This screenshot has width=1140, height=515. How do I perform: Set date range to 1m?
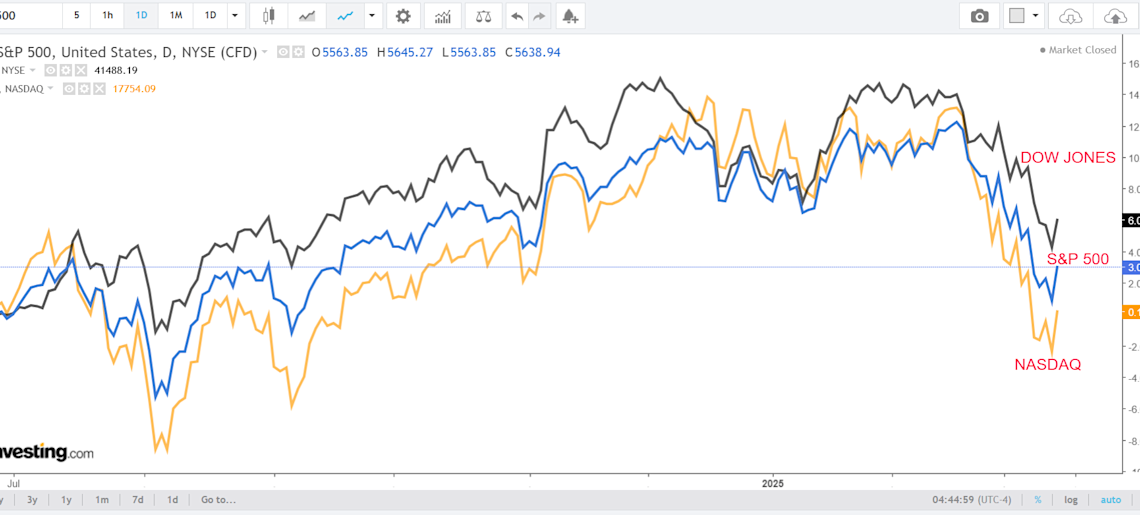102,500
